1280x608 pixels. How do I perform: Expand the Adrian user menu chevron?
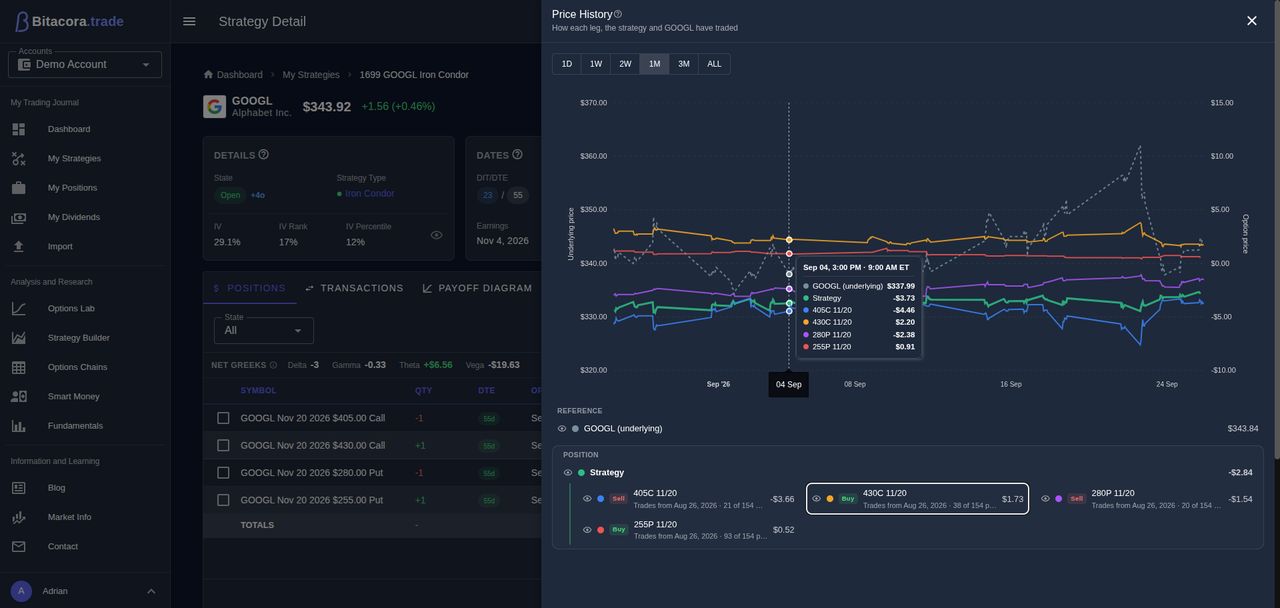click(151, 591)
